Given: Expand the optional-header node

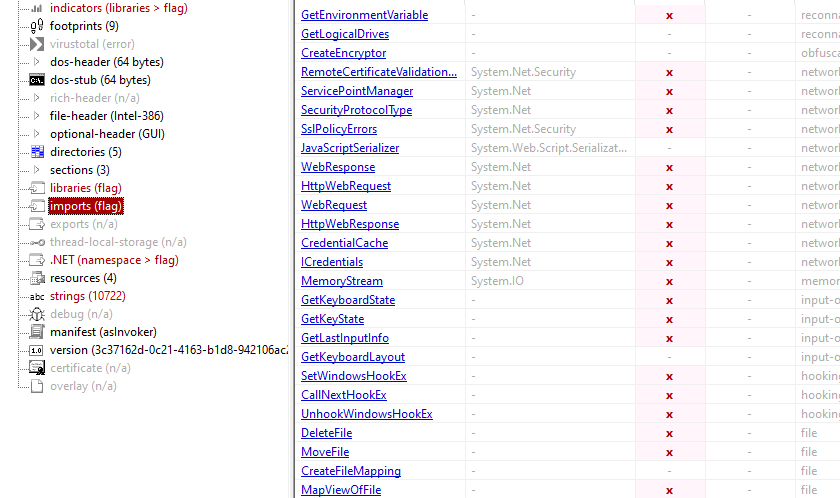Looking at the screenshot, I should pos(36,134).
